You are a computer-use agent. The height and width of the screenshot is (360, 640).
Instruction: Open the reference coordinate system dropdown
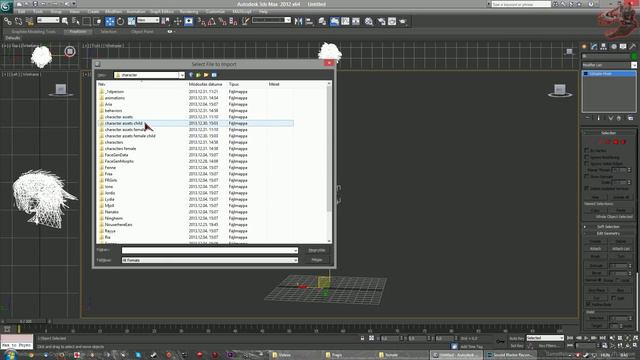148,20
